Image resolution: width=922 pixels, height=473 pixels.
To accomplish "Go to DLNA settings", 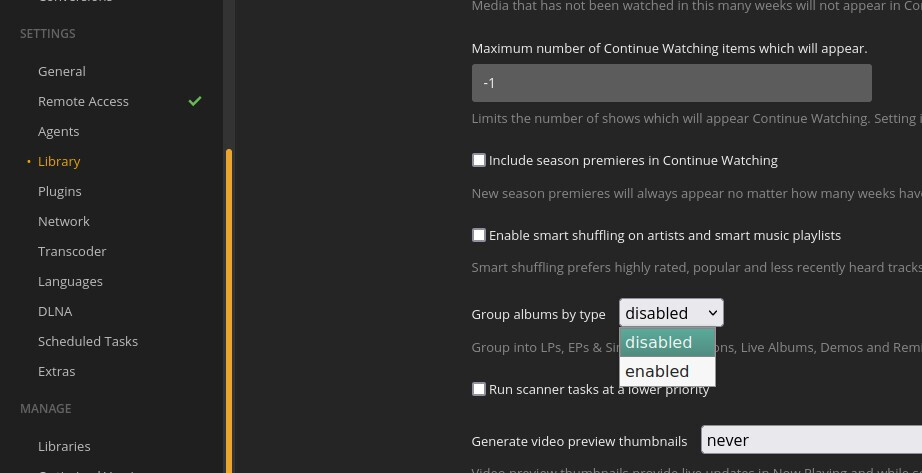I will 55,311.
